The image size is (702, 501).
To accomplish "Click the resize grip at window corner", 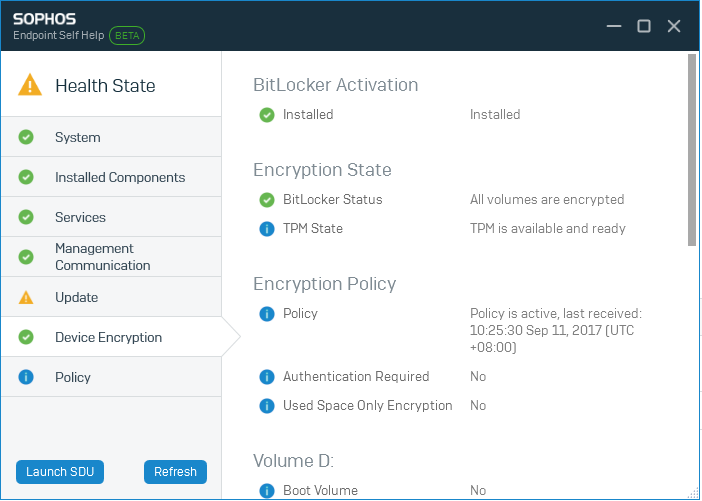I will [x=694, y=493].
